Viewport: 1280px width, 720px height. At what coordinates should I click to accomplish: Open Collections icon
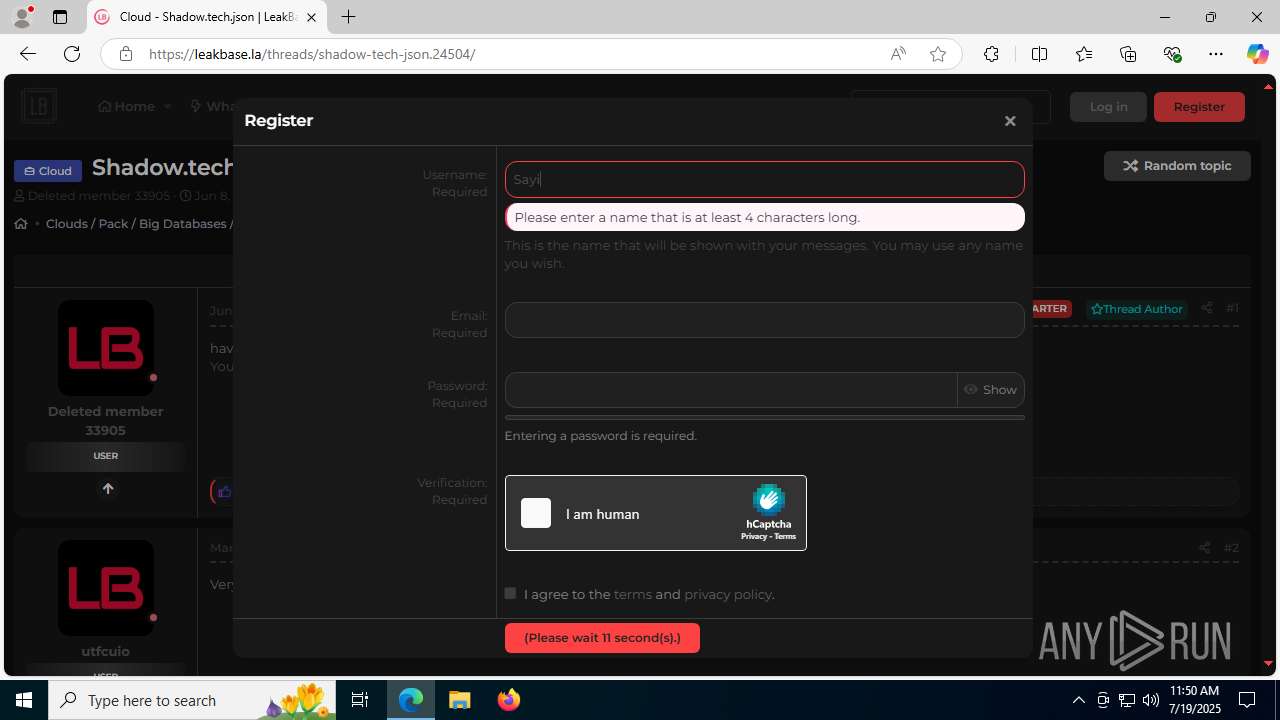coord(1128,54)
